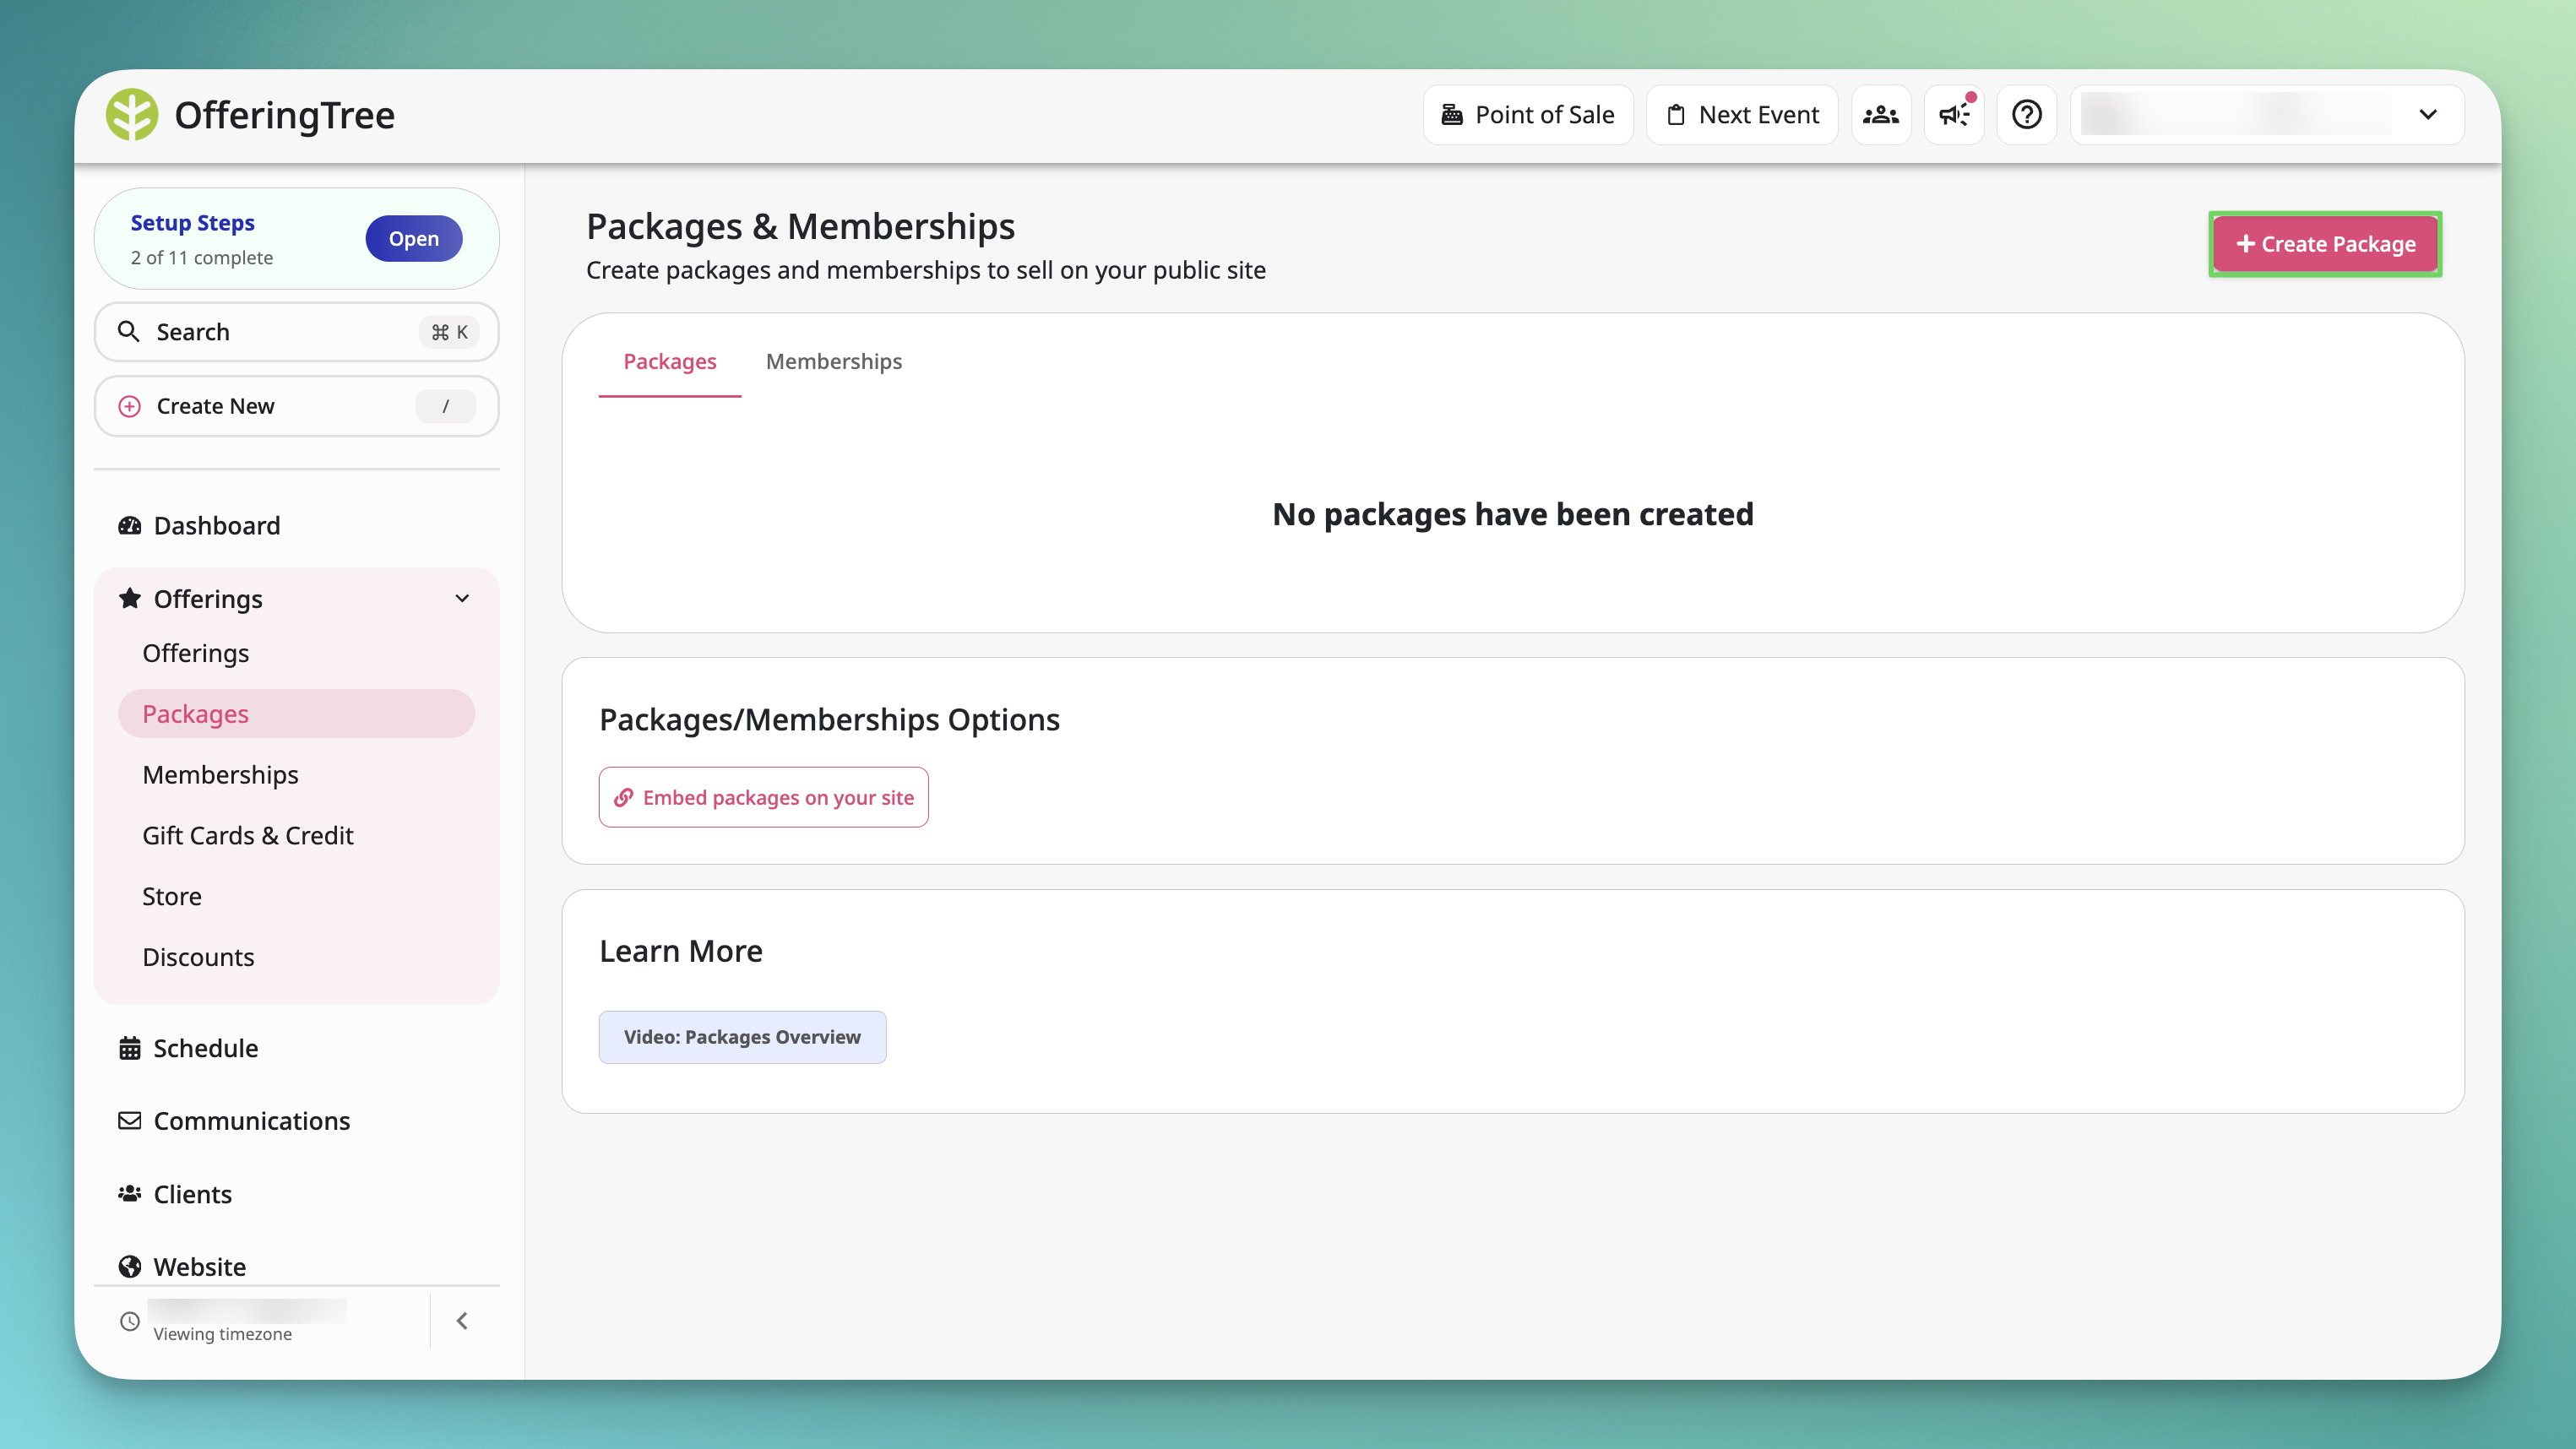Open Offerings sub-item in sidebar

tap(196, 653)
